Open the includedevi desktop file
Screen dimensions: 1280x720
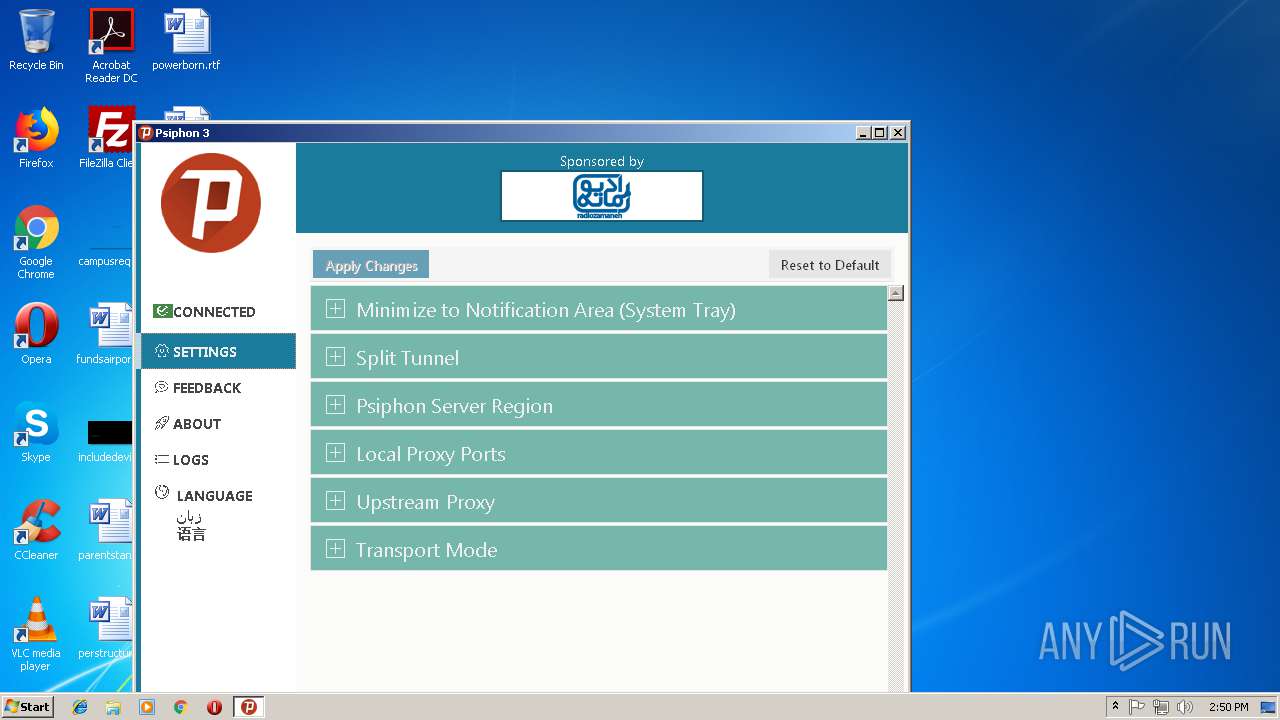pos(106,440)
